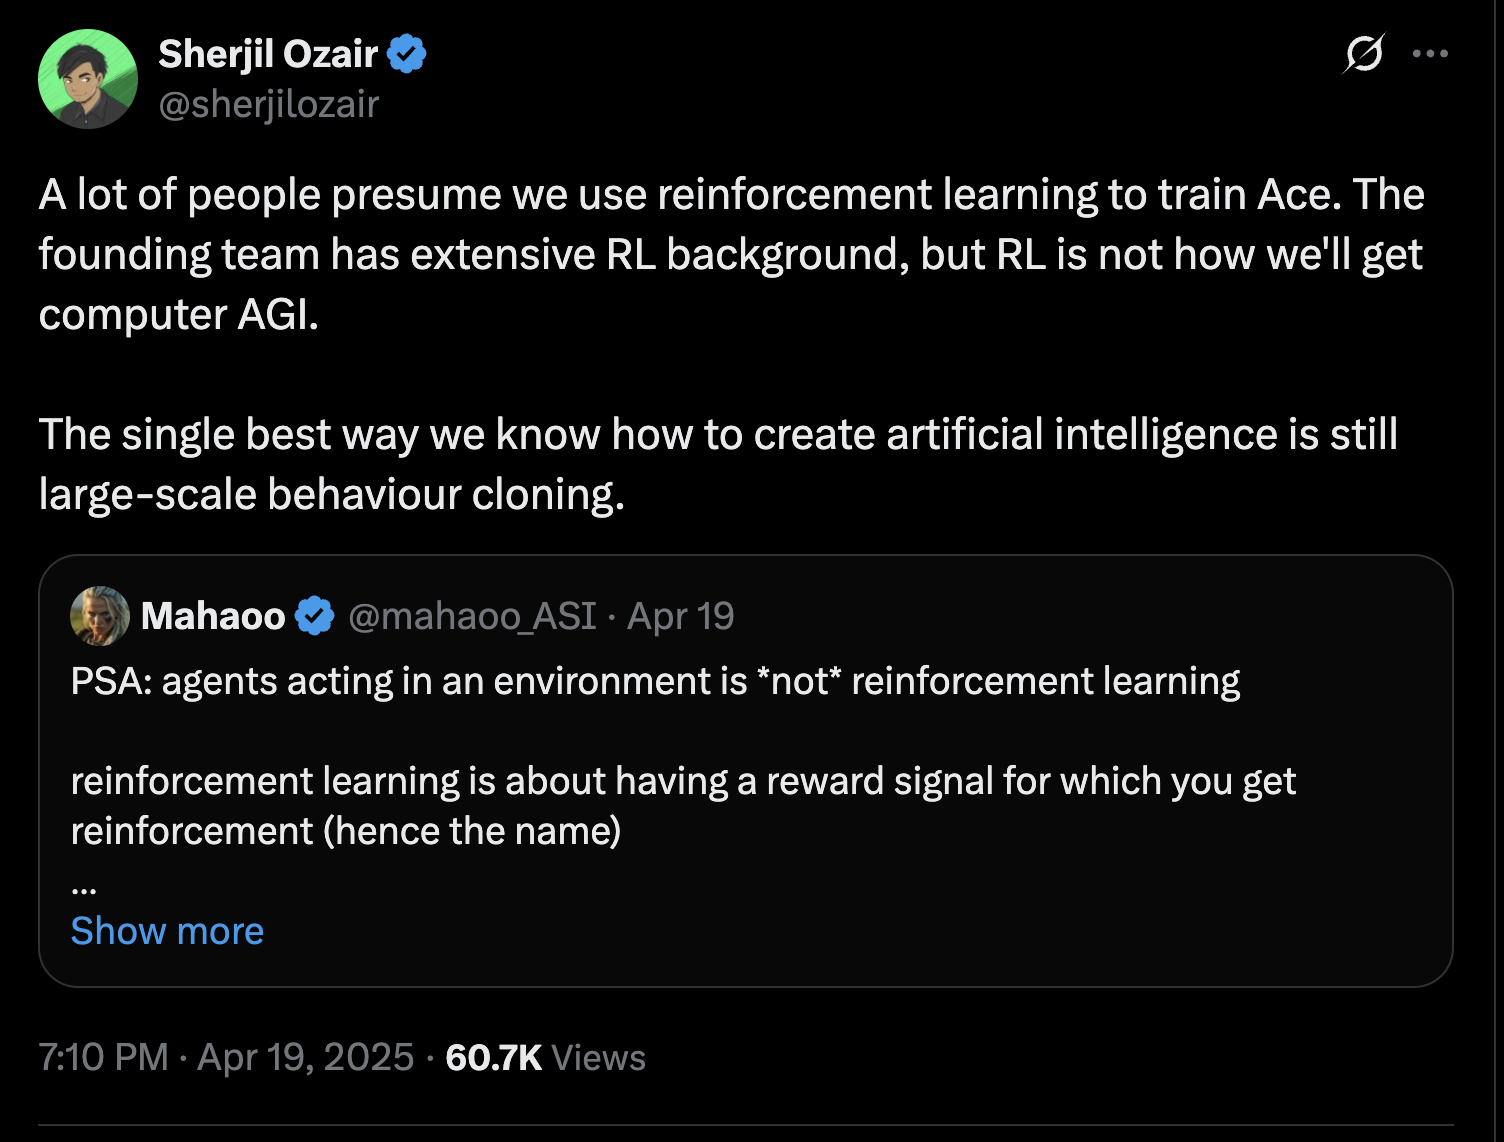Click the behaviour cloning paragraph
The width and height of the screenshot is (1504, 1142).
click(718, 464)
